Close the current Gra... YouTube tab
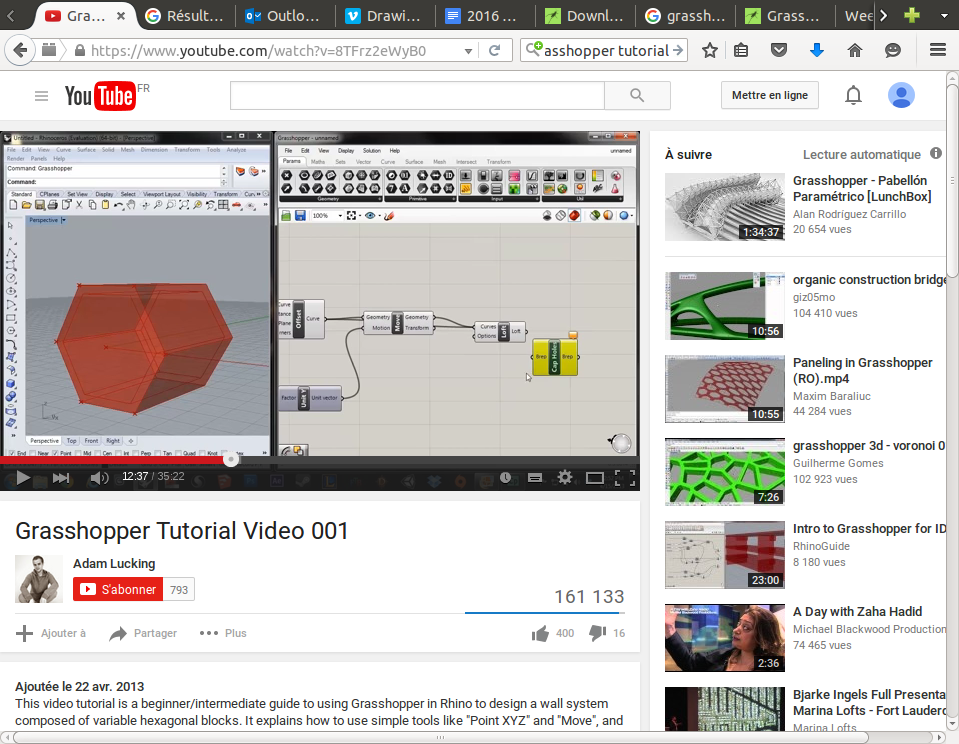Screen dimensions: 959x744 [x=121, y=16]
